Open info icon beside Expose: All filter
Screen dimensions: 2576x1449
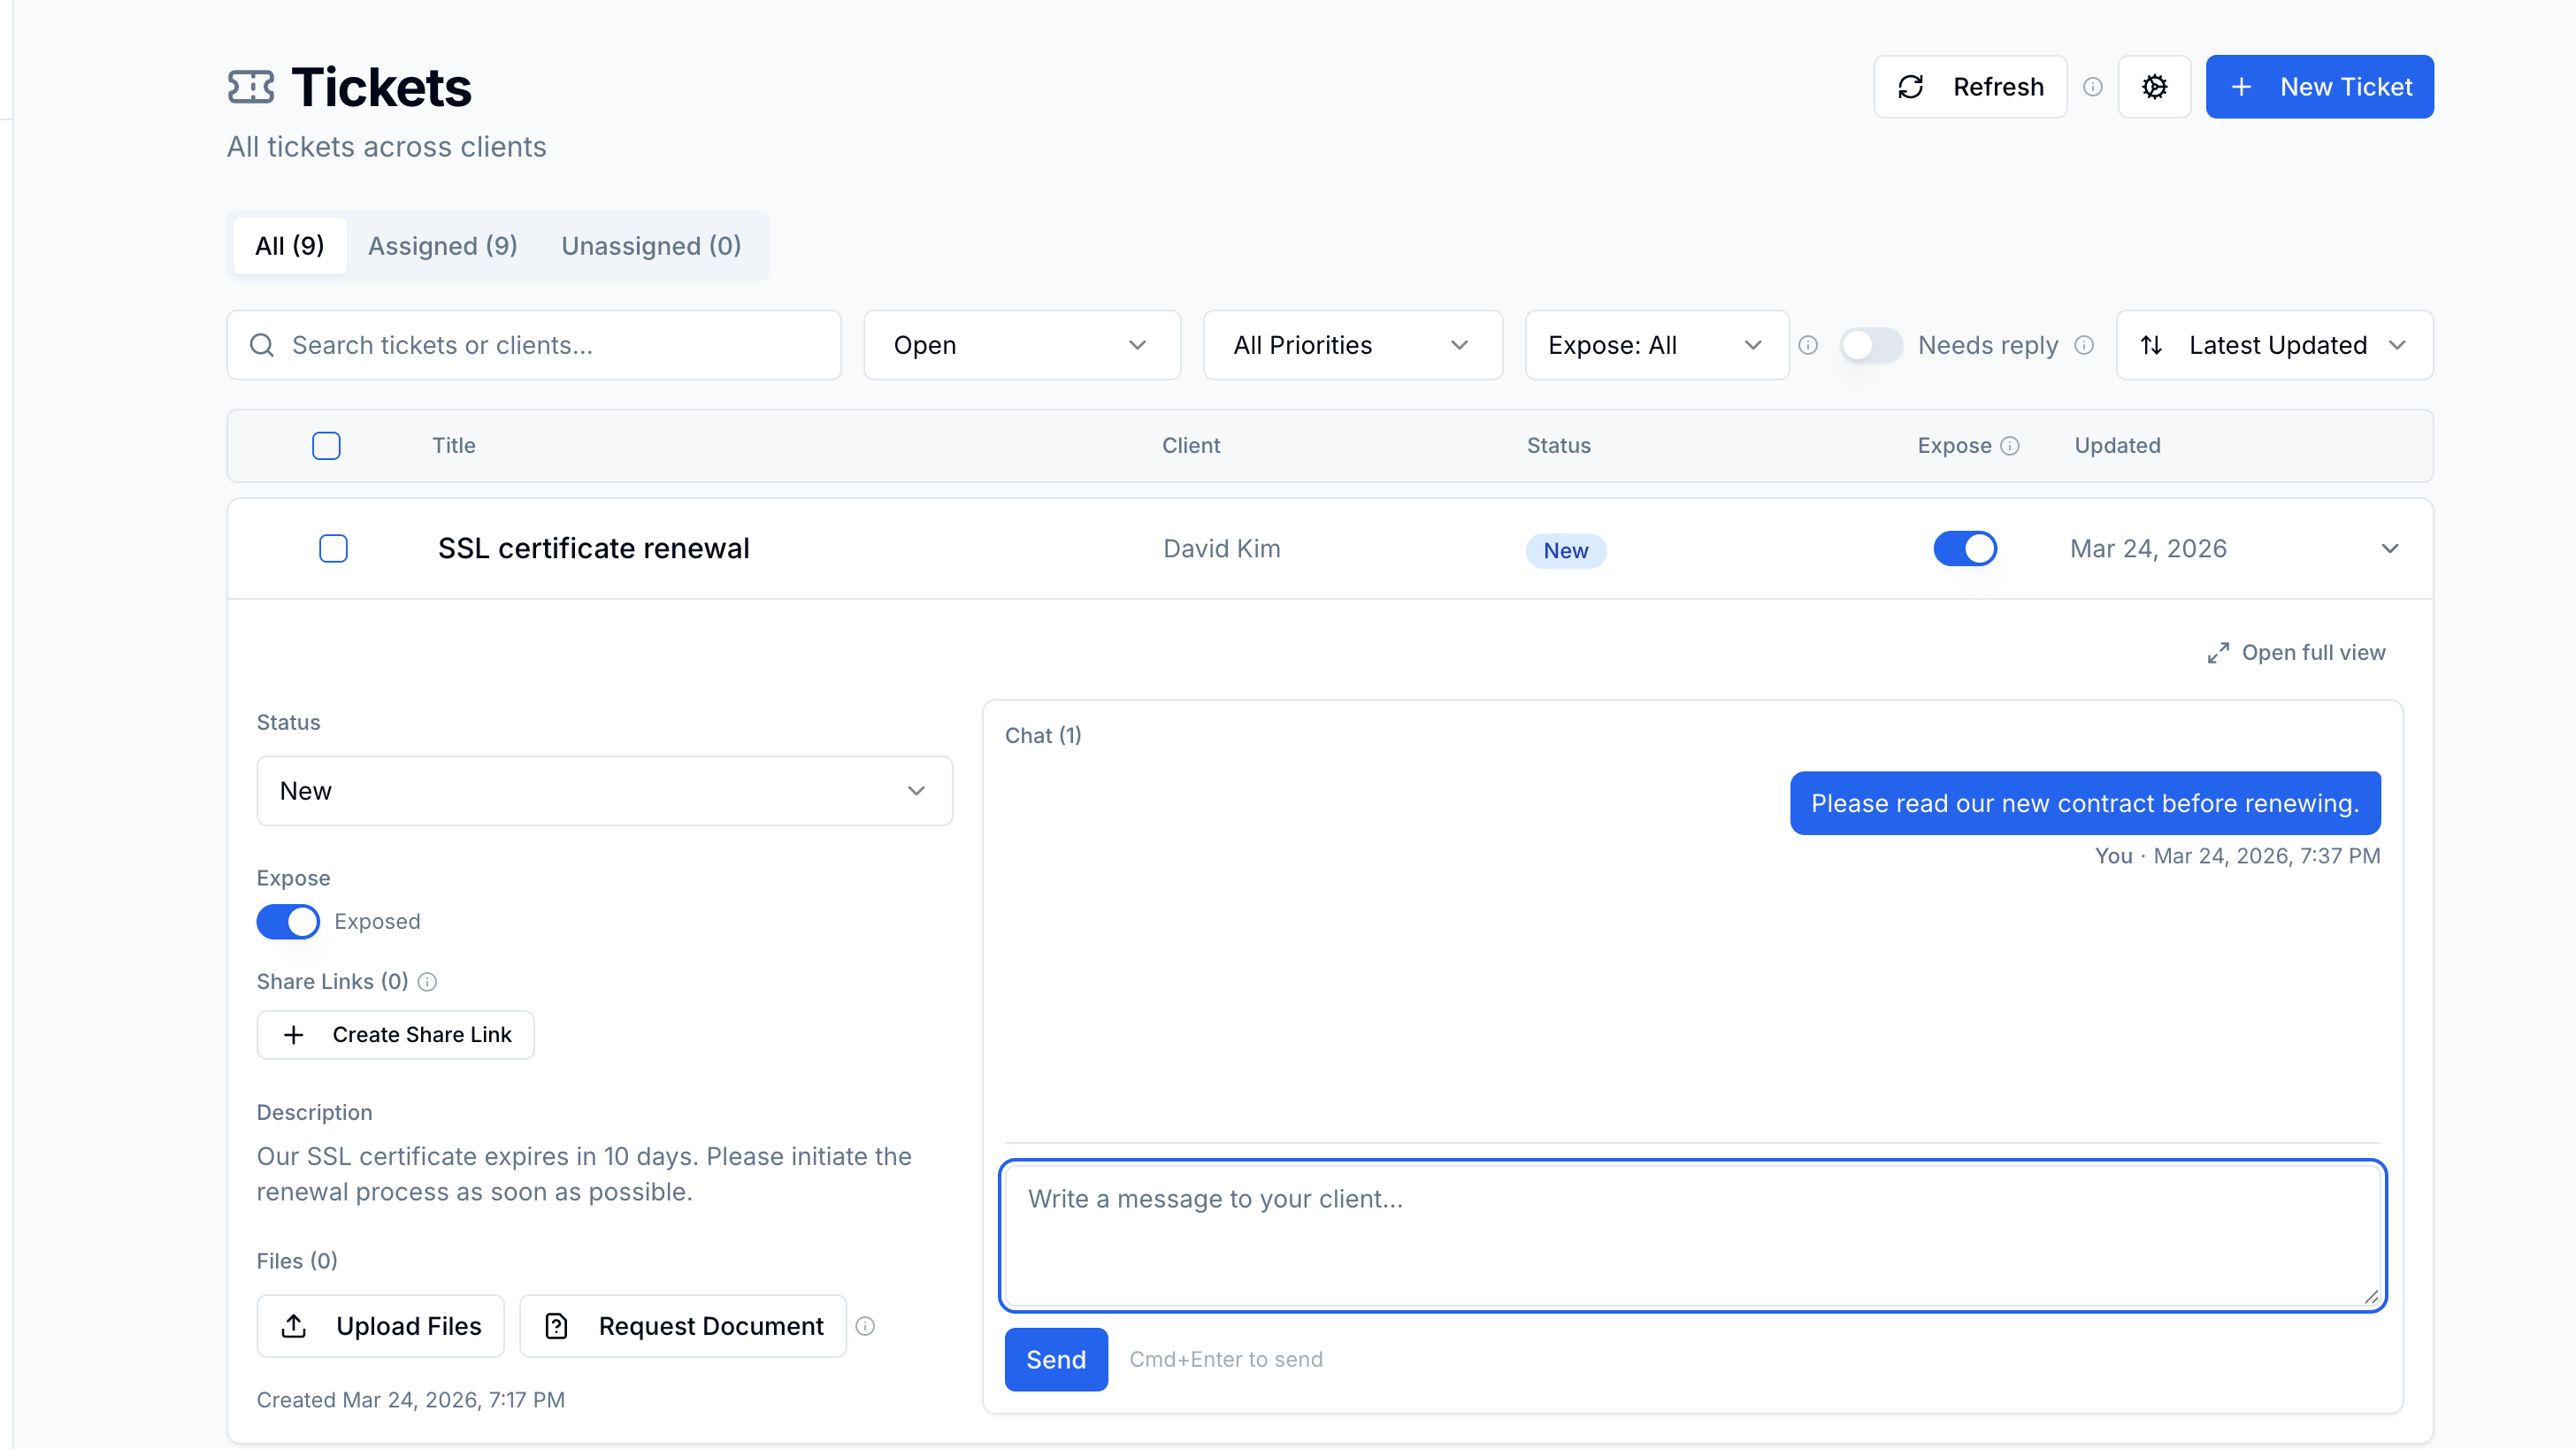pos(1808,345)
